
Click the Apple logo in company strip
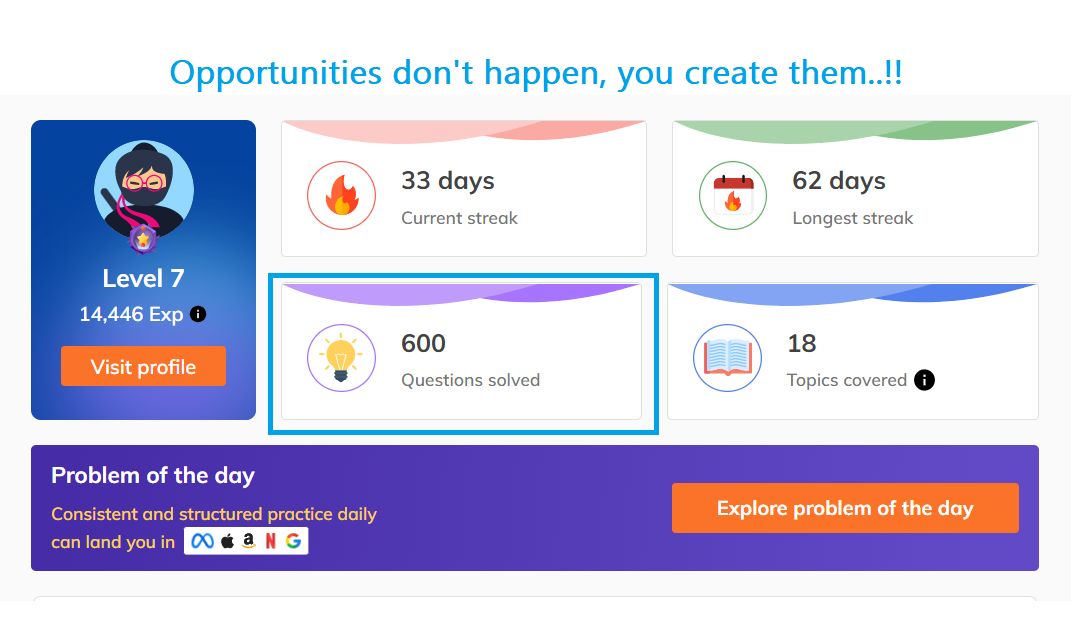point(227,541)
